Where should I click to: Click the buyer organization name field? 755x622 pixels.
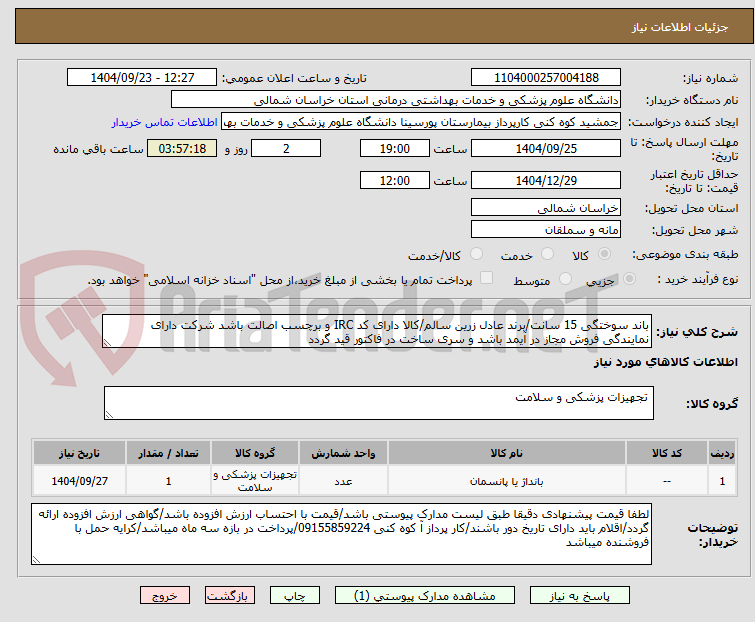(x=395, y=100)
